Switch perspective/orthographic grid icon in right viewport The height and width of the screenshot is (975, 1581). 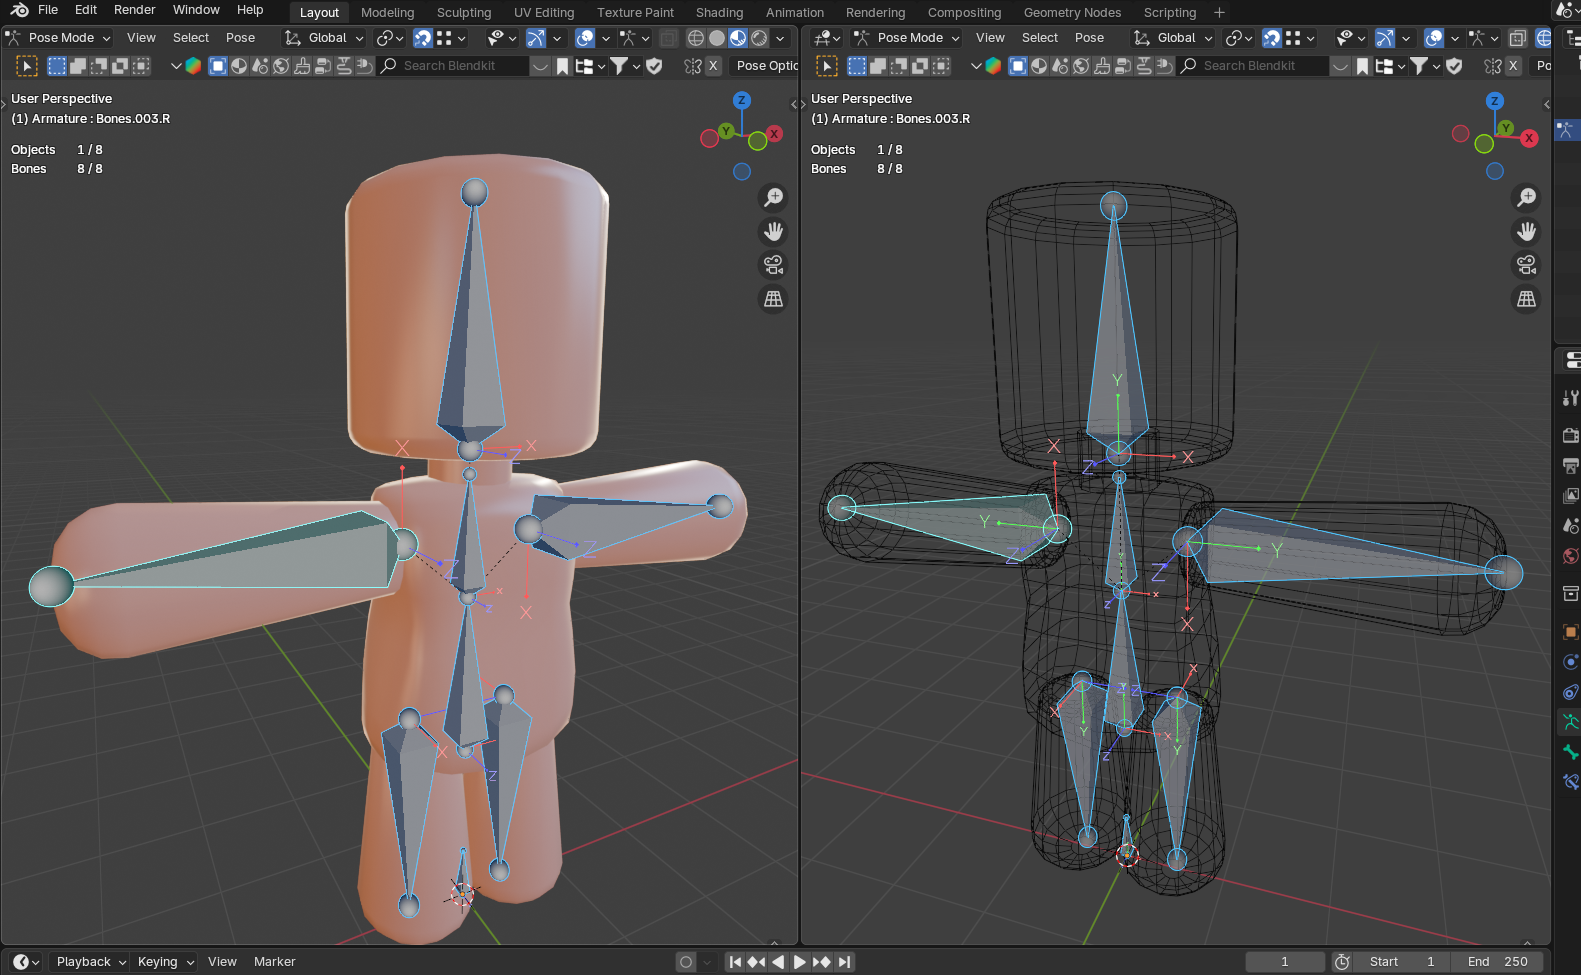[1526, 299]
